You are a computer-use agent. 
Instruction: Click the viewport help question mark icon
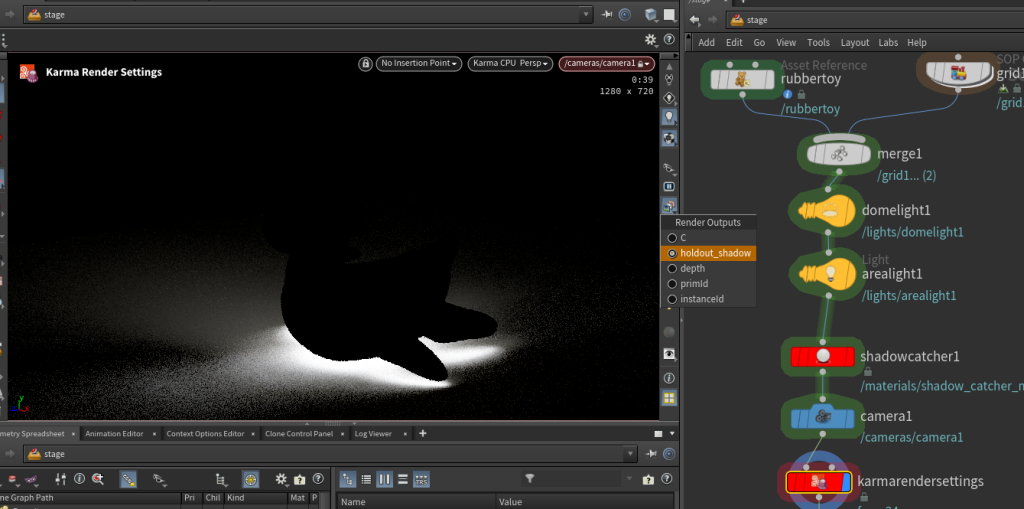click(671, 40)
